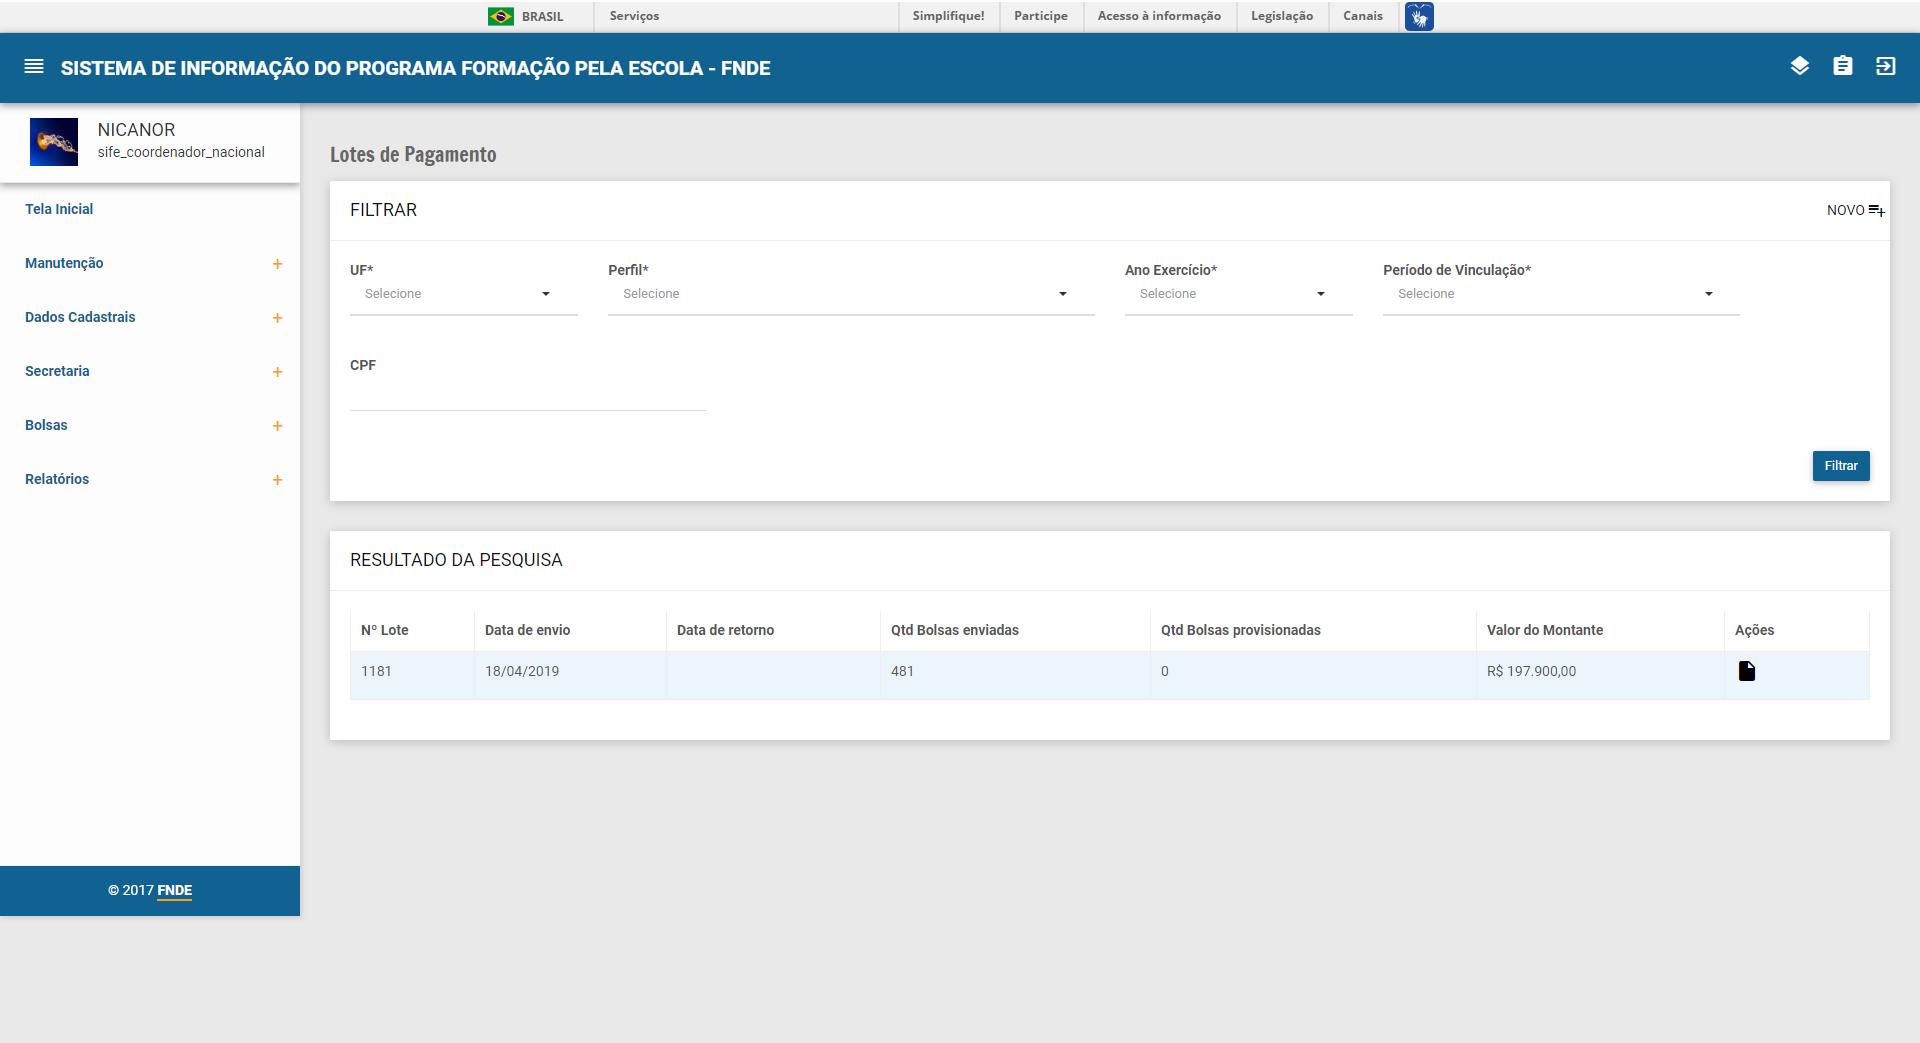This screenshot has height=1043, width=1920.
Task: Expand the Relatórios sidebar section
Action: point(277,480)
